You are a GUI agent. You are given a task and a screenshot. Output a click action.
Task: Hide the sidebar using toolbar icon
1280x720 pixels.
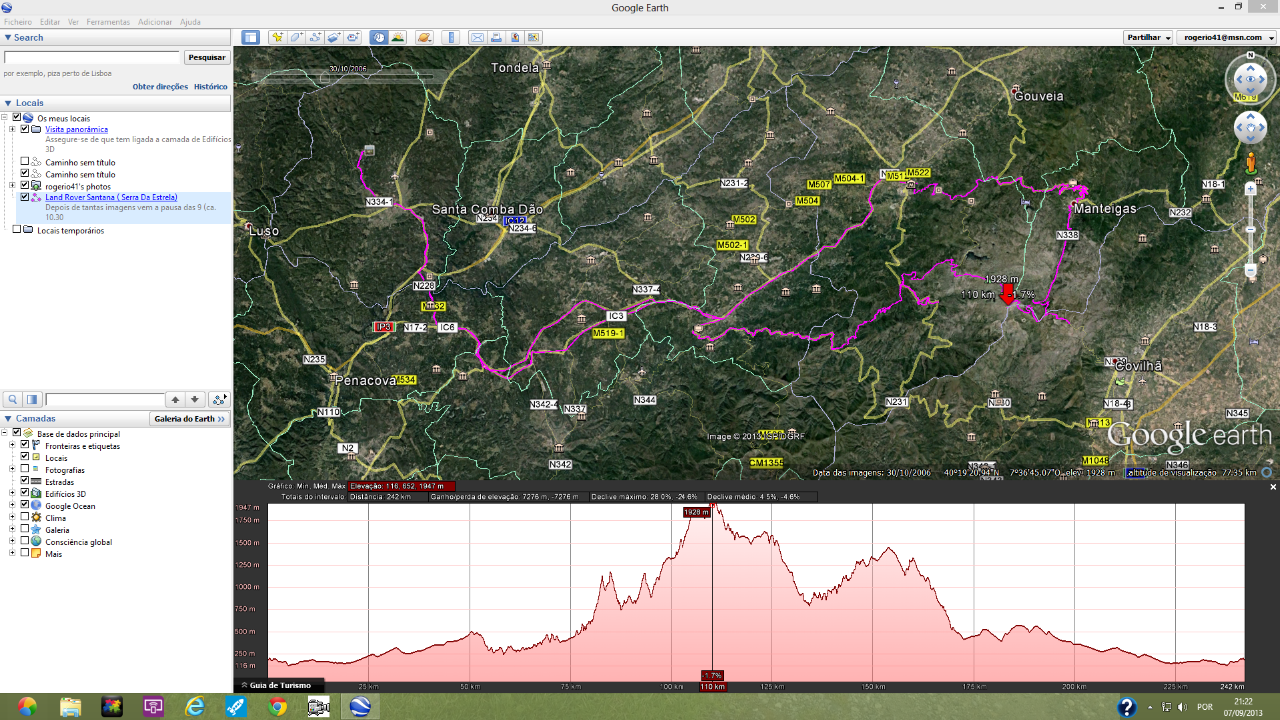(x=250, y=38)
